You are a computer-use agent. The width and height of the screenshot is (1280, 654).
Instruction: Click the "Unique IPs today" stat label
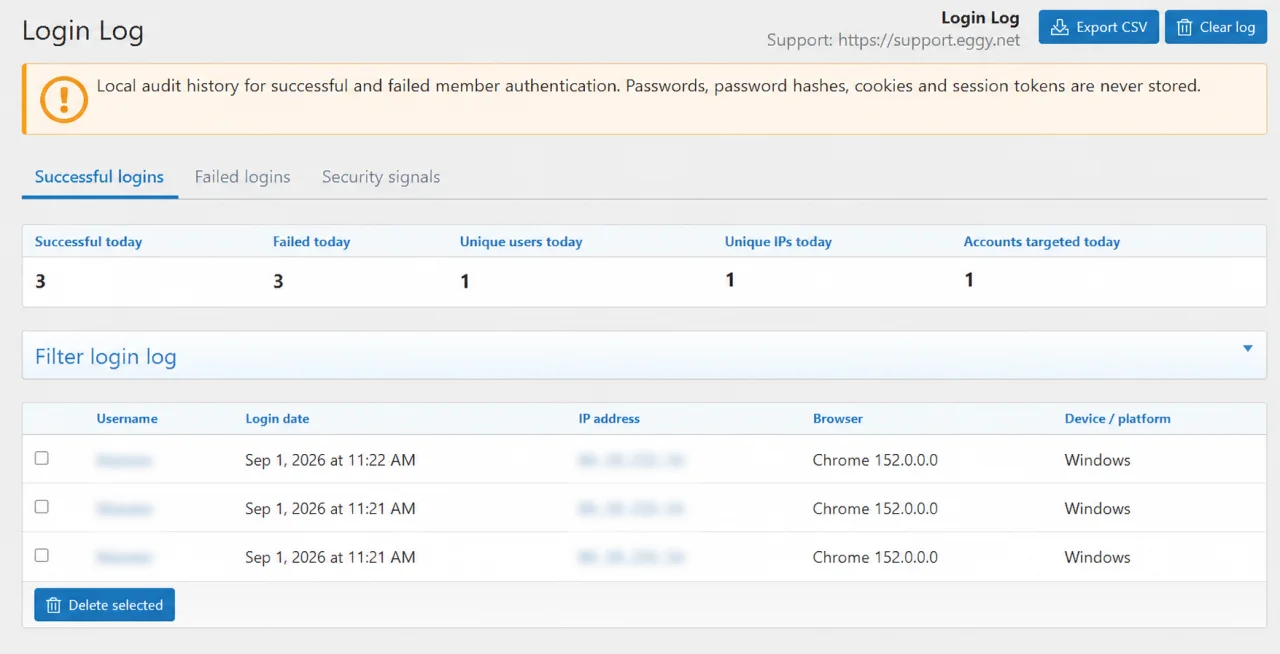(778, 242)
